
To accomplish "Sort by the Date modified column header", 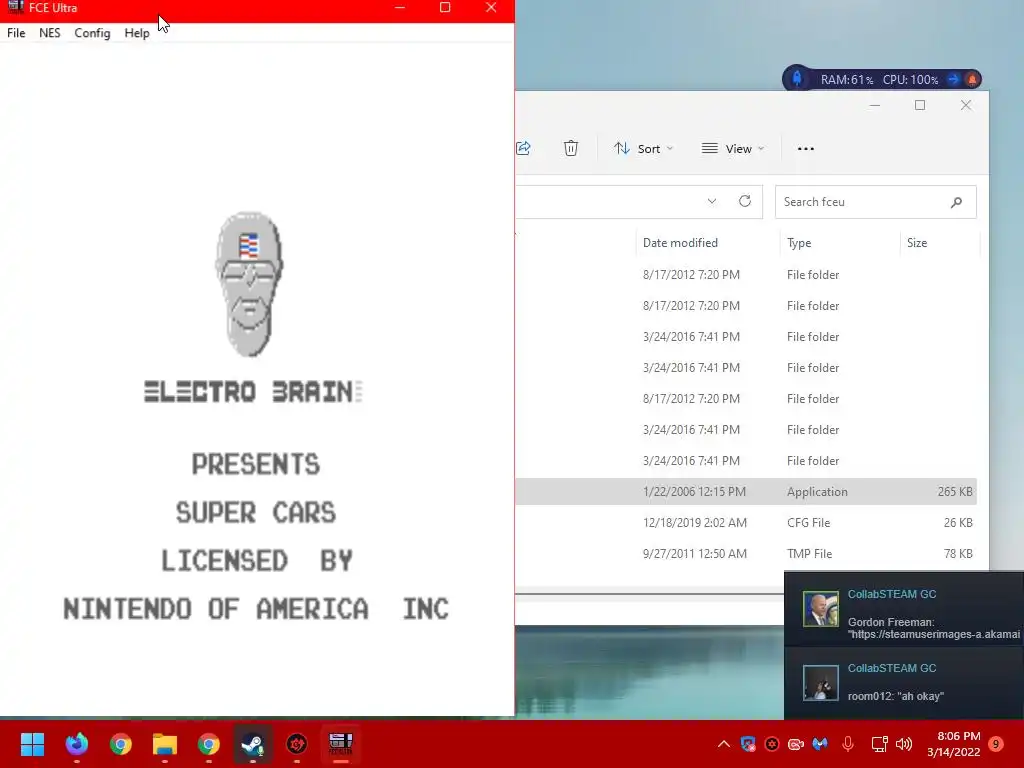I will point(680,243).
